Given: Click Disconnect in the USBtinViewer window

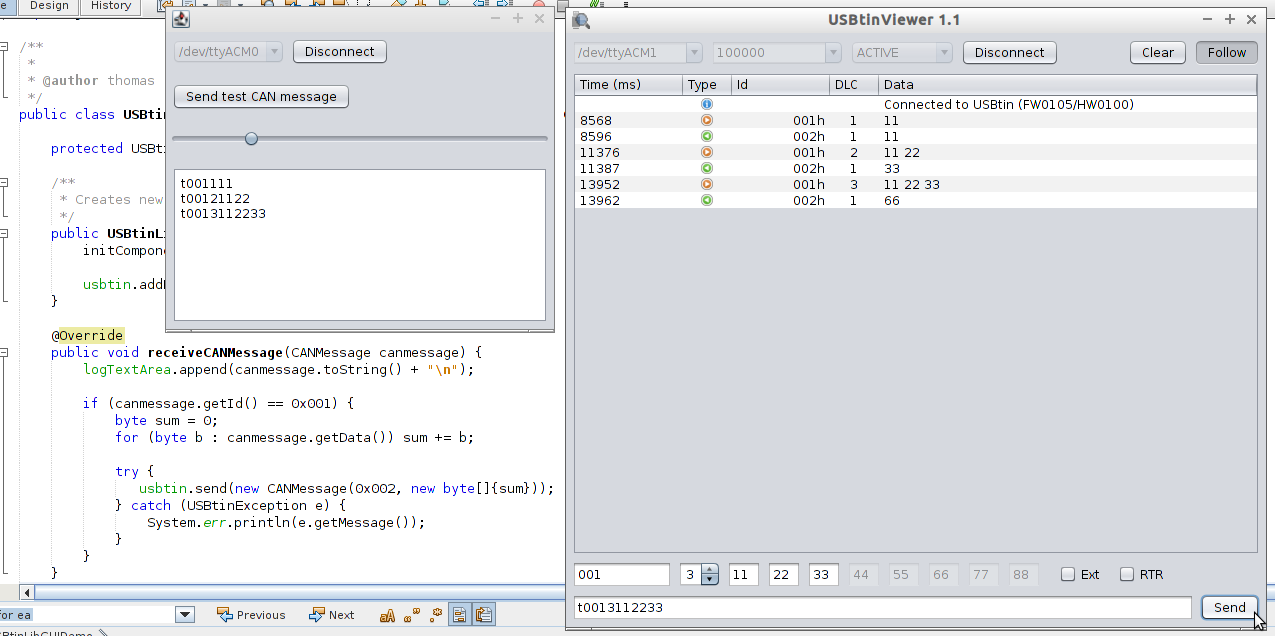Looking at the screenshot, I should pos(1010,53).
